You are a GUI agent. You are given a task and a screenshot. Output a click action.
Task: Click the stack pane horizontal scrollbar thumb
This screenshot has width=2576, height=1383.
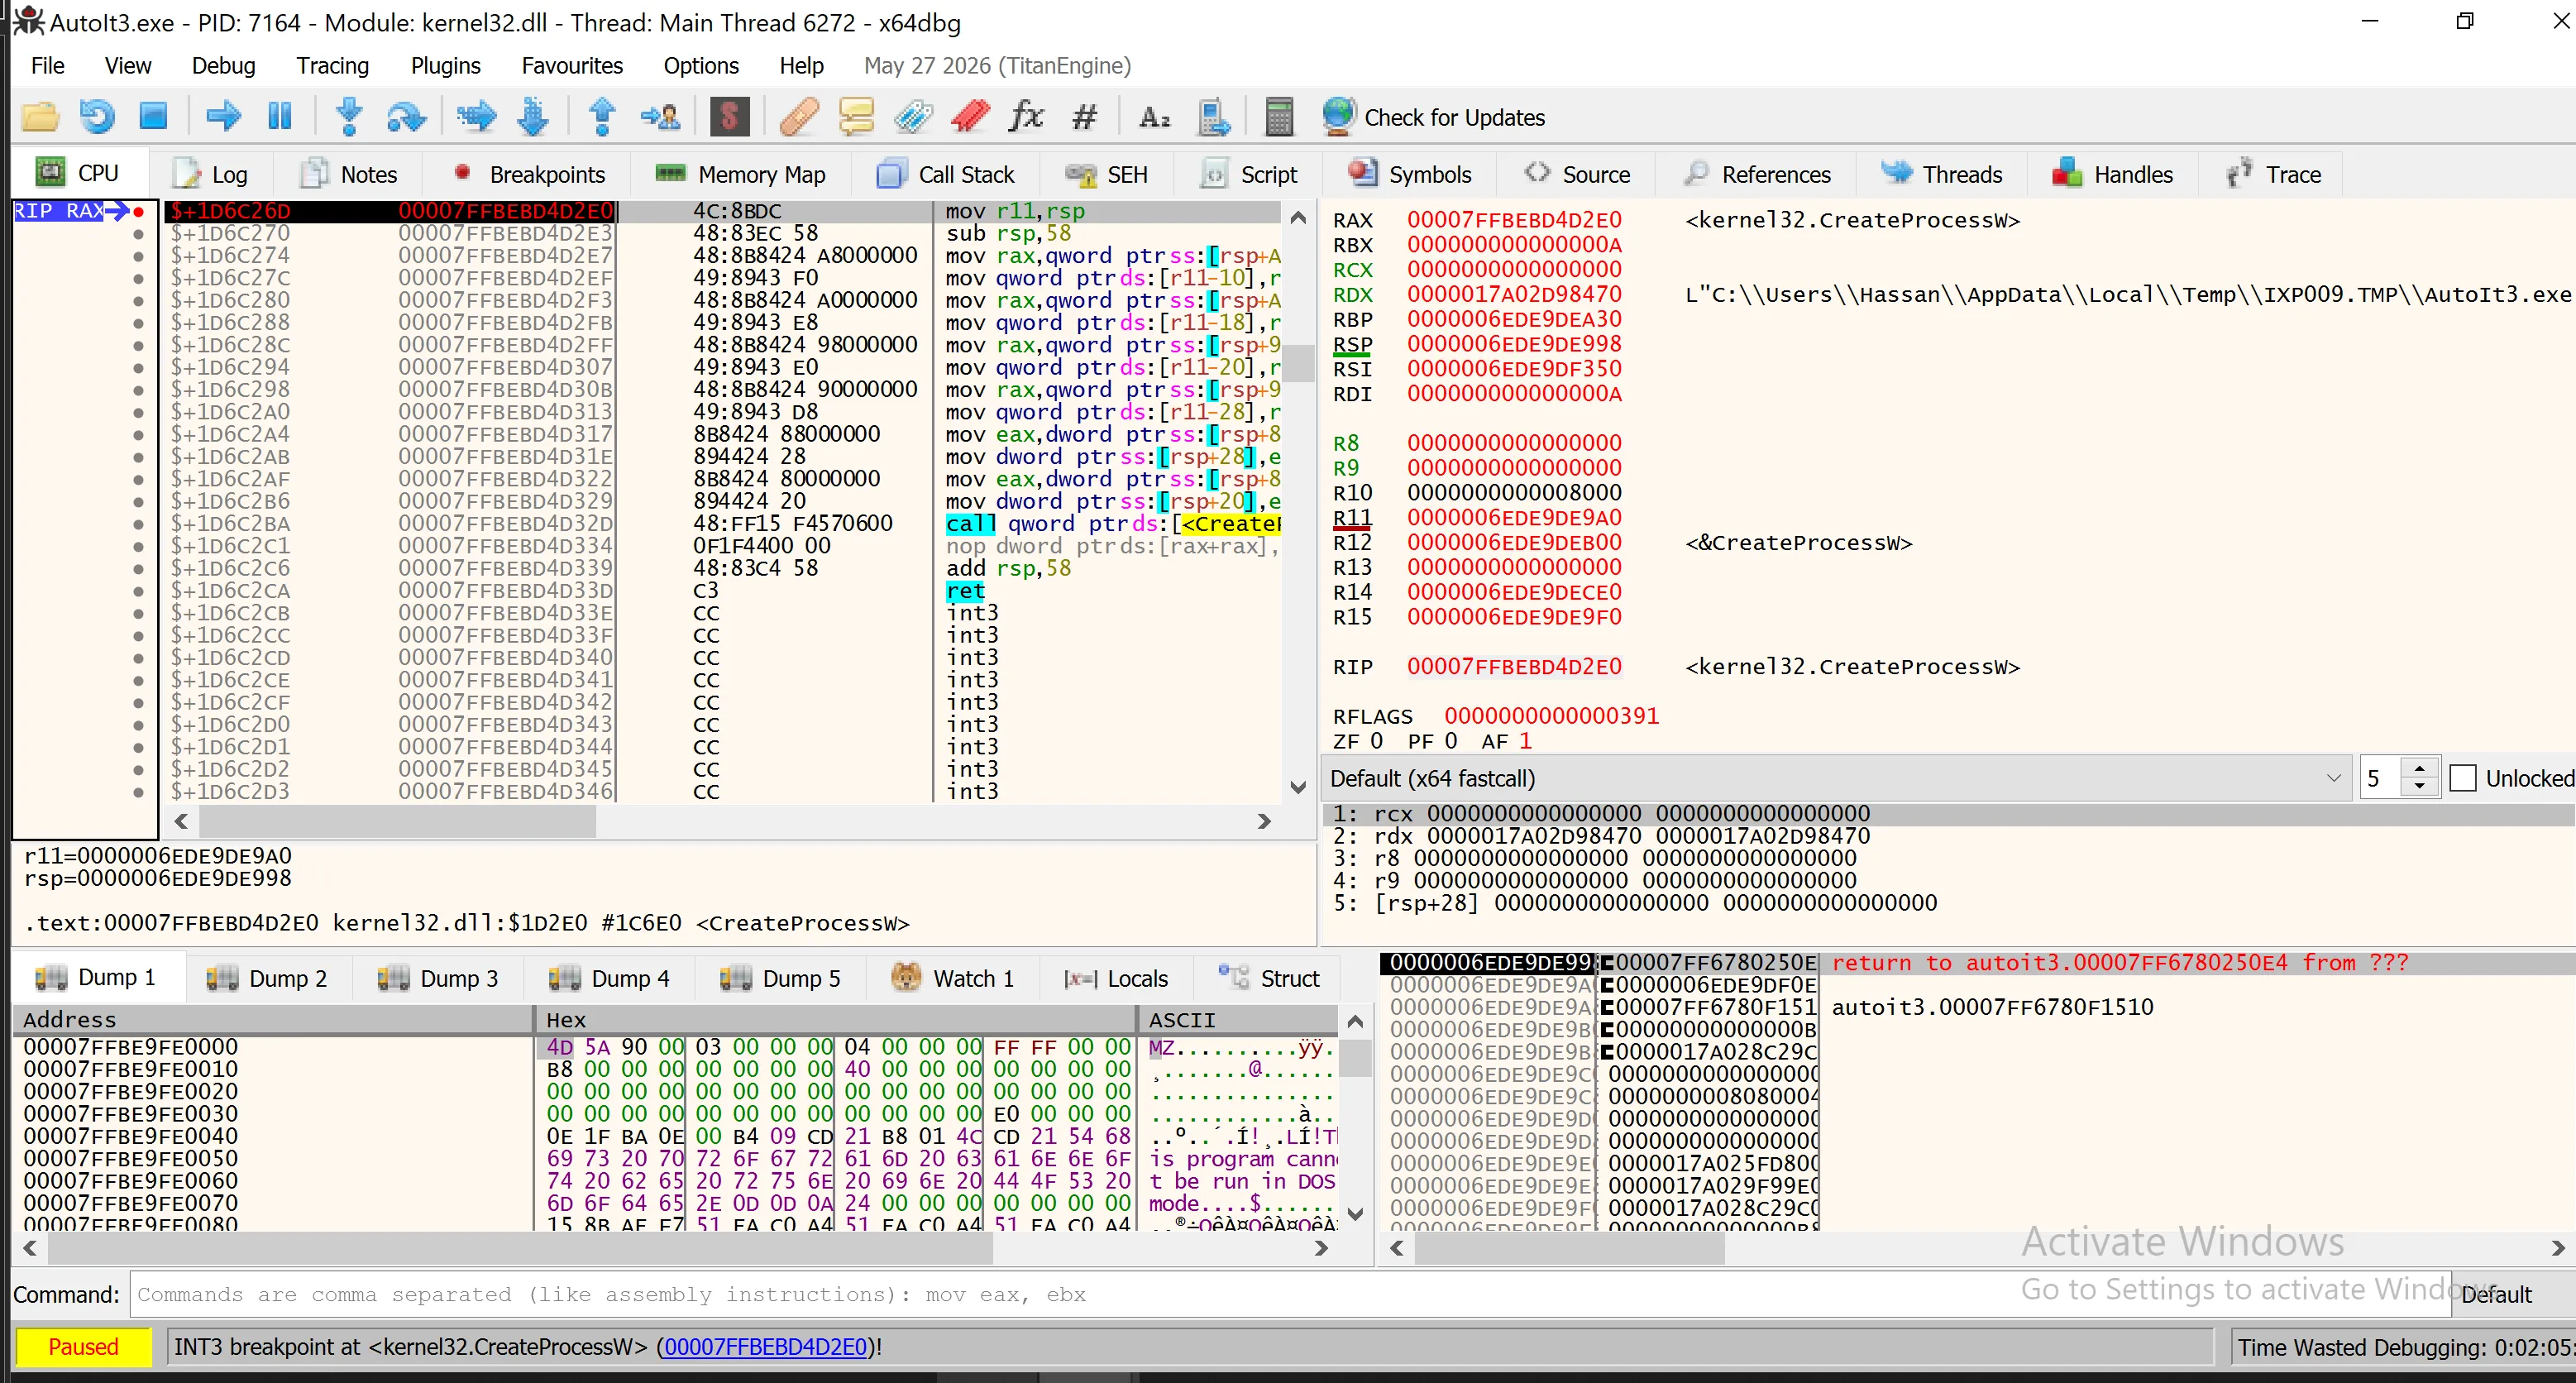[x=1569, y=1248]
